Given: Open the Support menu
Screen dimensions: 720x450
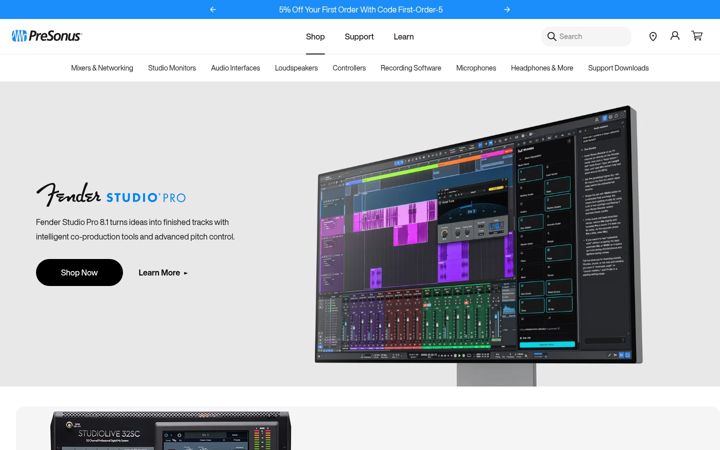Looking at the screenshot, I should (x=359, y=37).
